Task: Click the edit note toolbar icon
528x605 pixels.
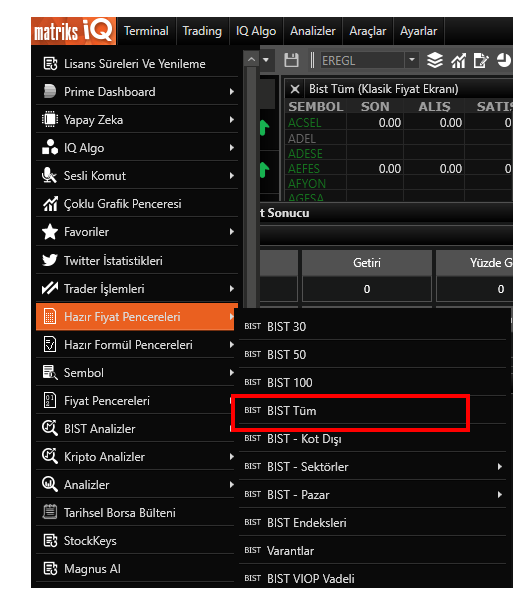Action: coord(481,61)
